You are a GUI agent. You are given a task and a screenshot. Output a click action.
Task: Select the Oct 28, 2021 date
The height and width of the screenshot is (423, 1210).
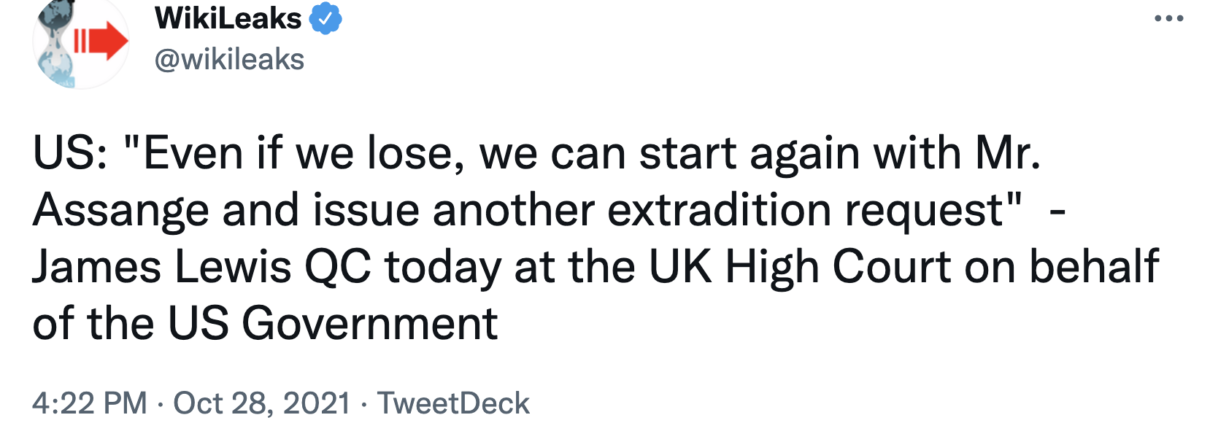coord(262,404)
